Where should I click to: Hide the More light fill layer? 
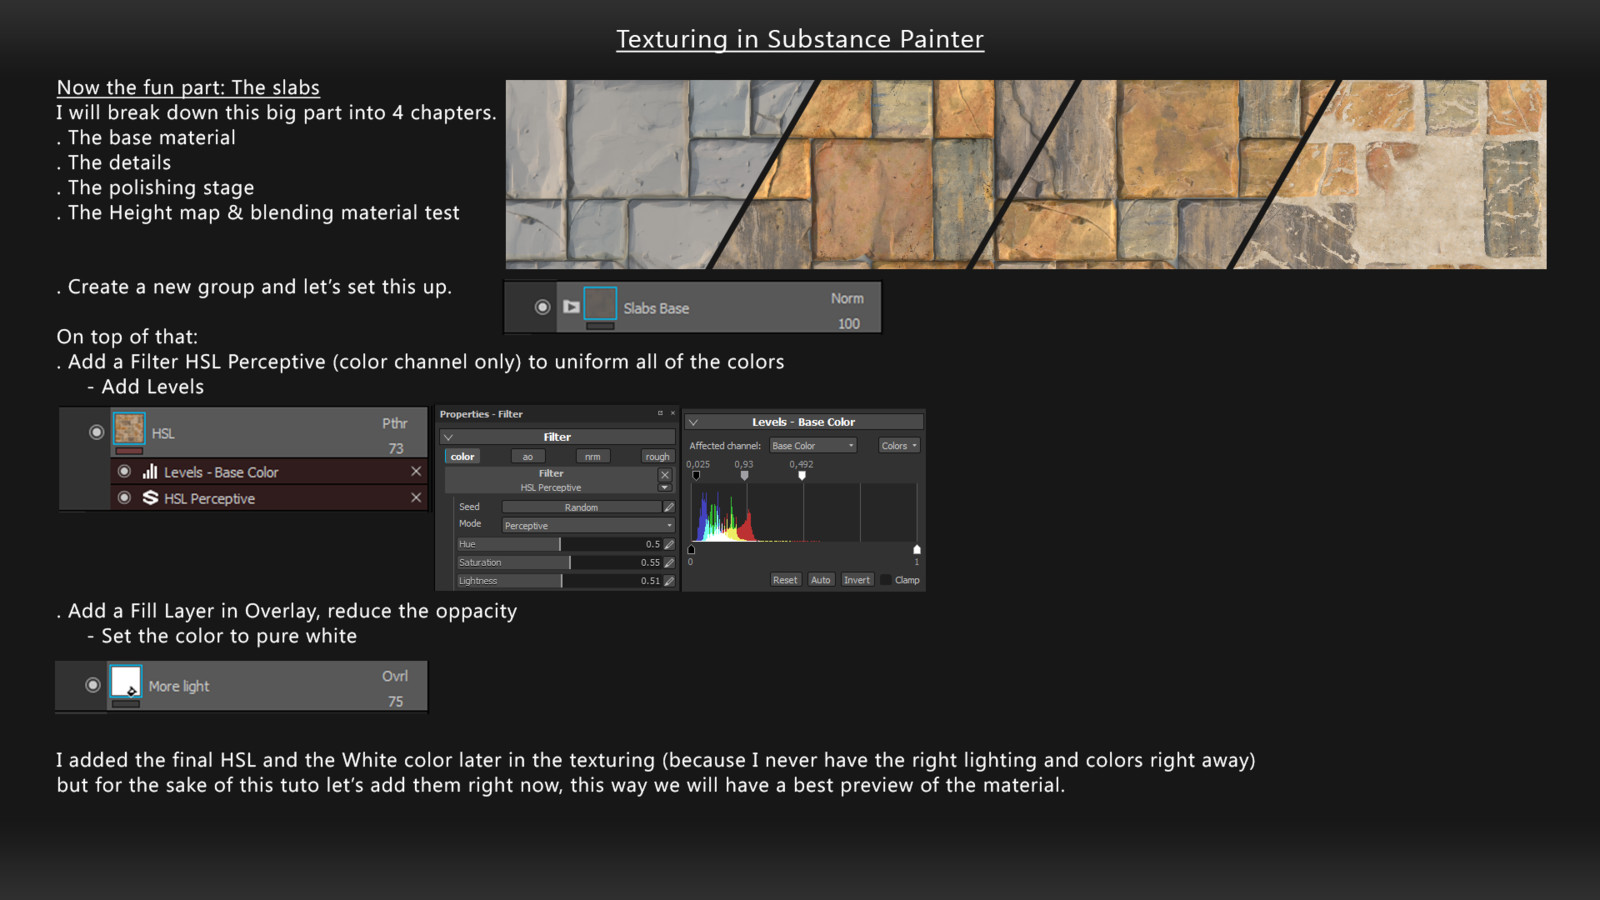pyautogui.click(x=93, y=685)
